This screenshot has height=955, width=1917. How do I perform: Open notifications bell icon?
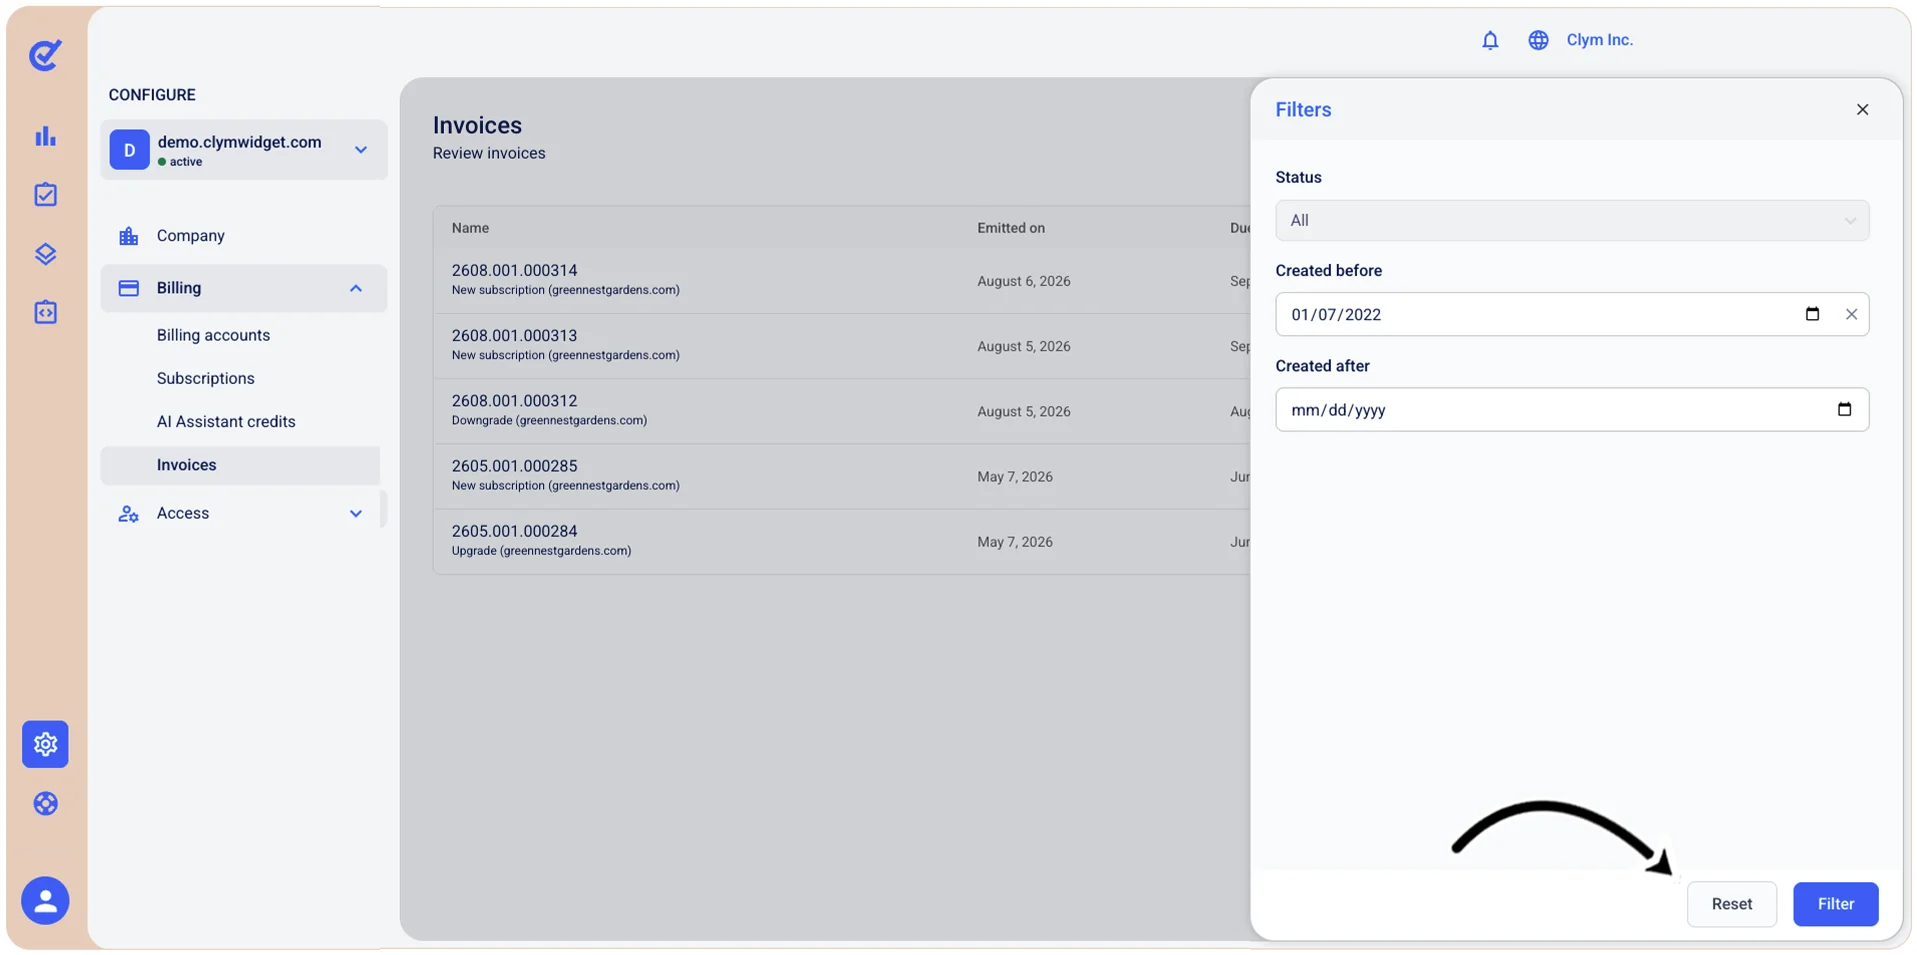(1490, 40)
